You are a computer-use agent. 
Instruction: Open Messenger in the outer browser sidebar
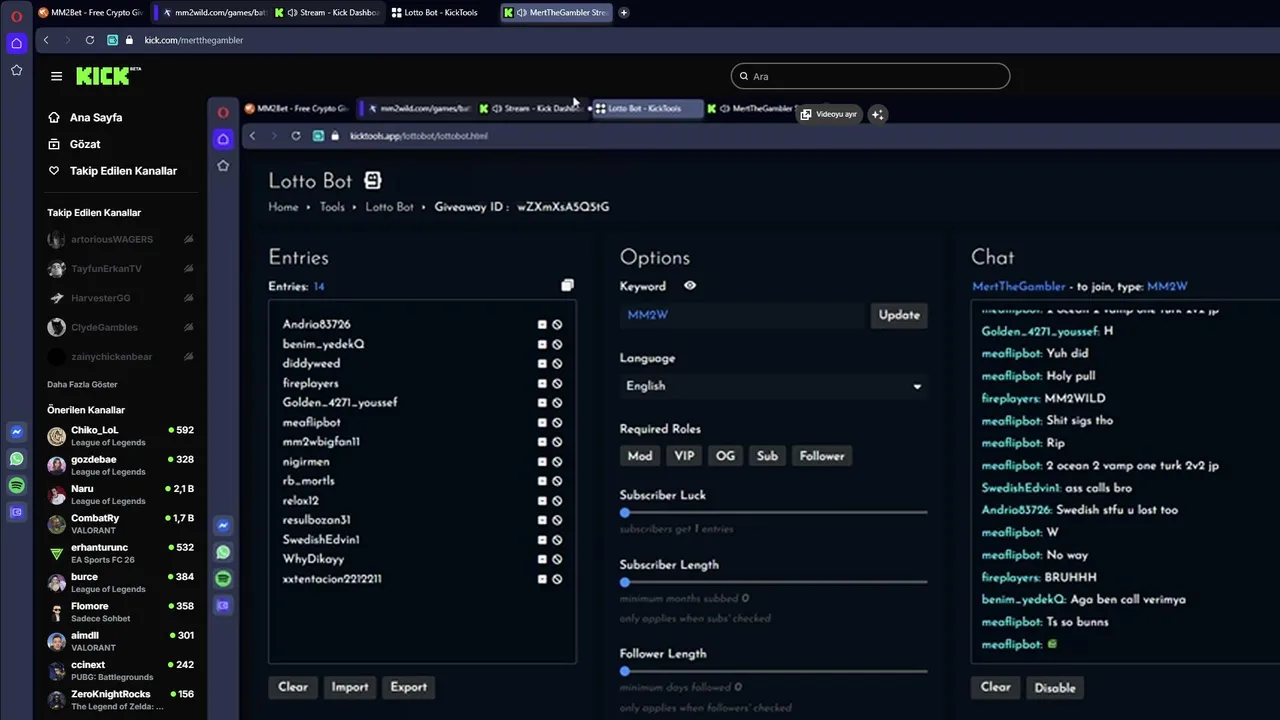(x=16, y=432)
